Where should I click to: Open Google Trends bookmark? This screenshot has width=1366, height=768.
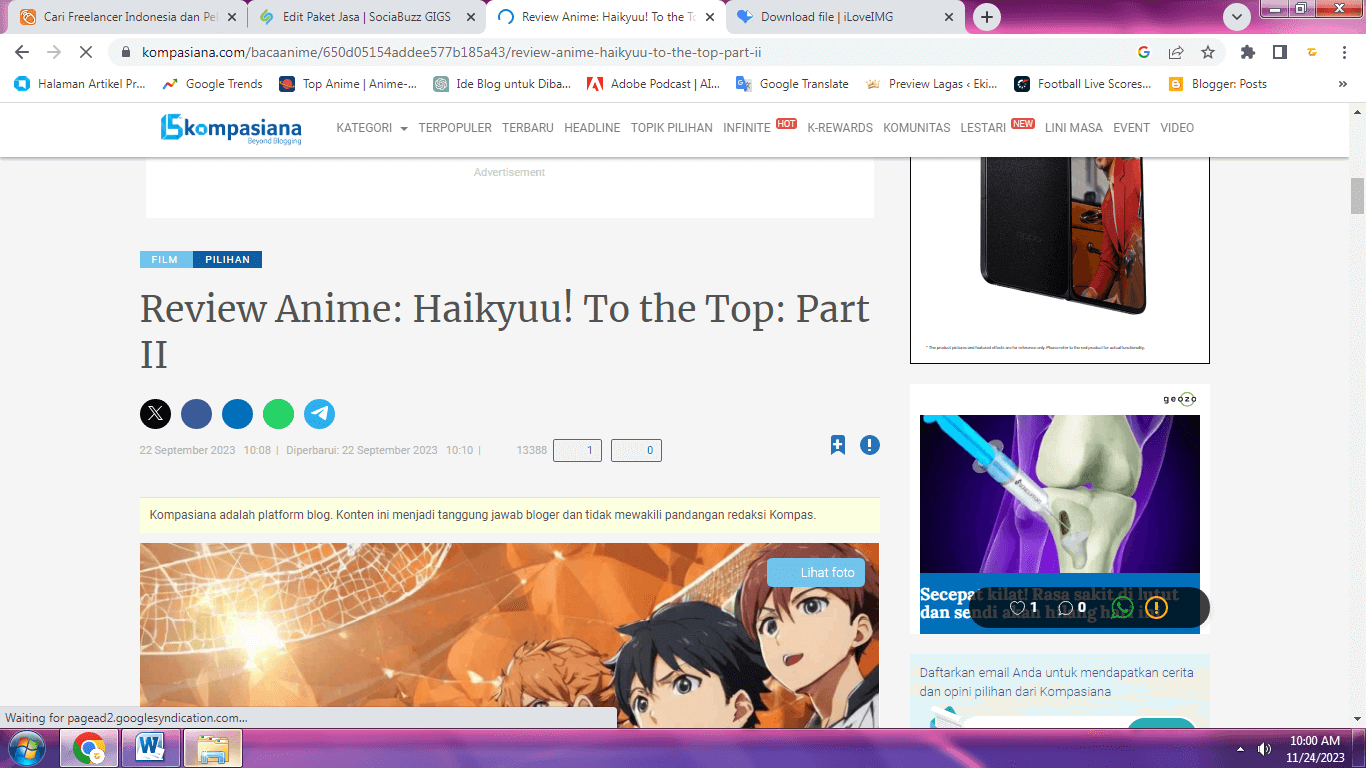point(212,84)
